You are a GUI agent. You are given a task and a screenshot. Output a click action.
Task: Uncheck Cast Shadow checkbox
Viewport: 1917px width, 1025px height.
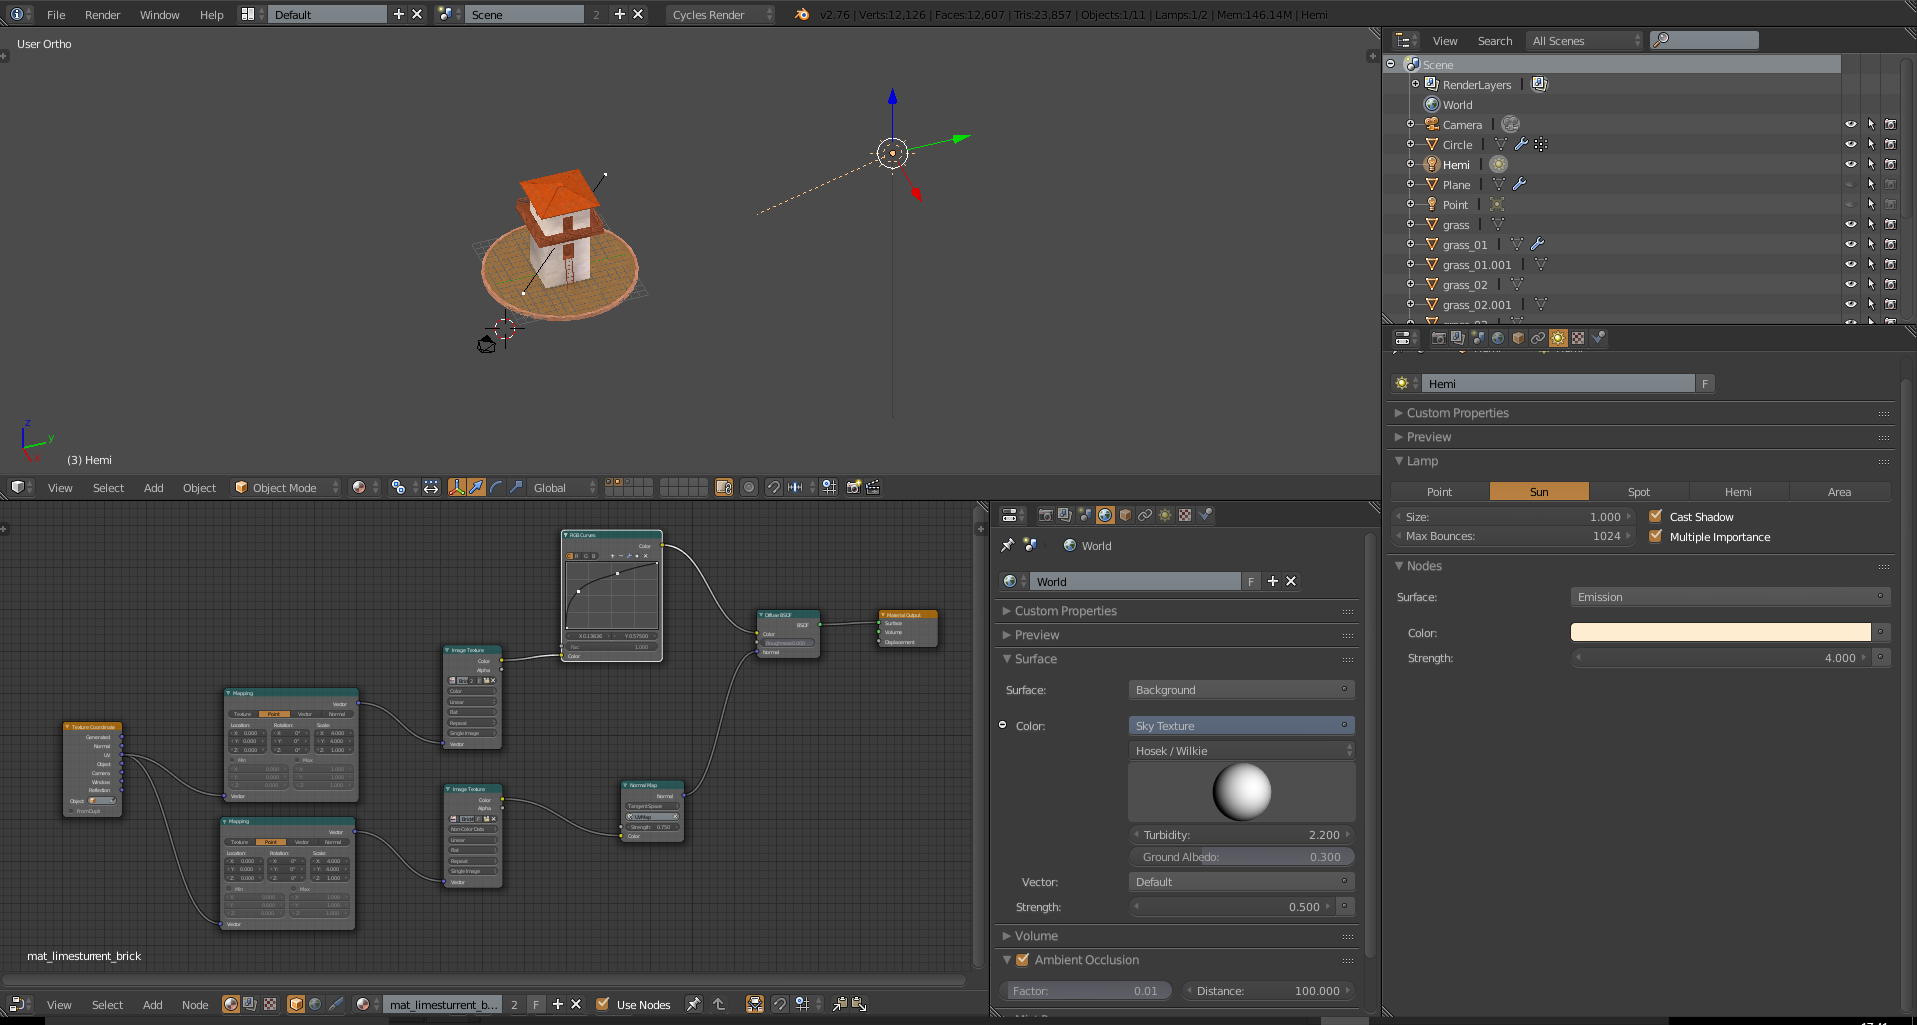(1656, 516)
